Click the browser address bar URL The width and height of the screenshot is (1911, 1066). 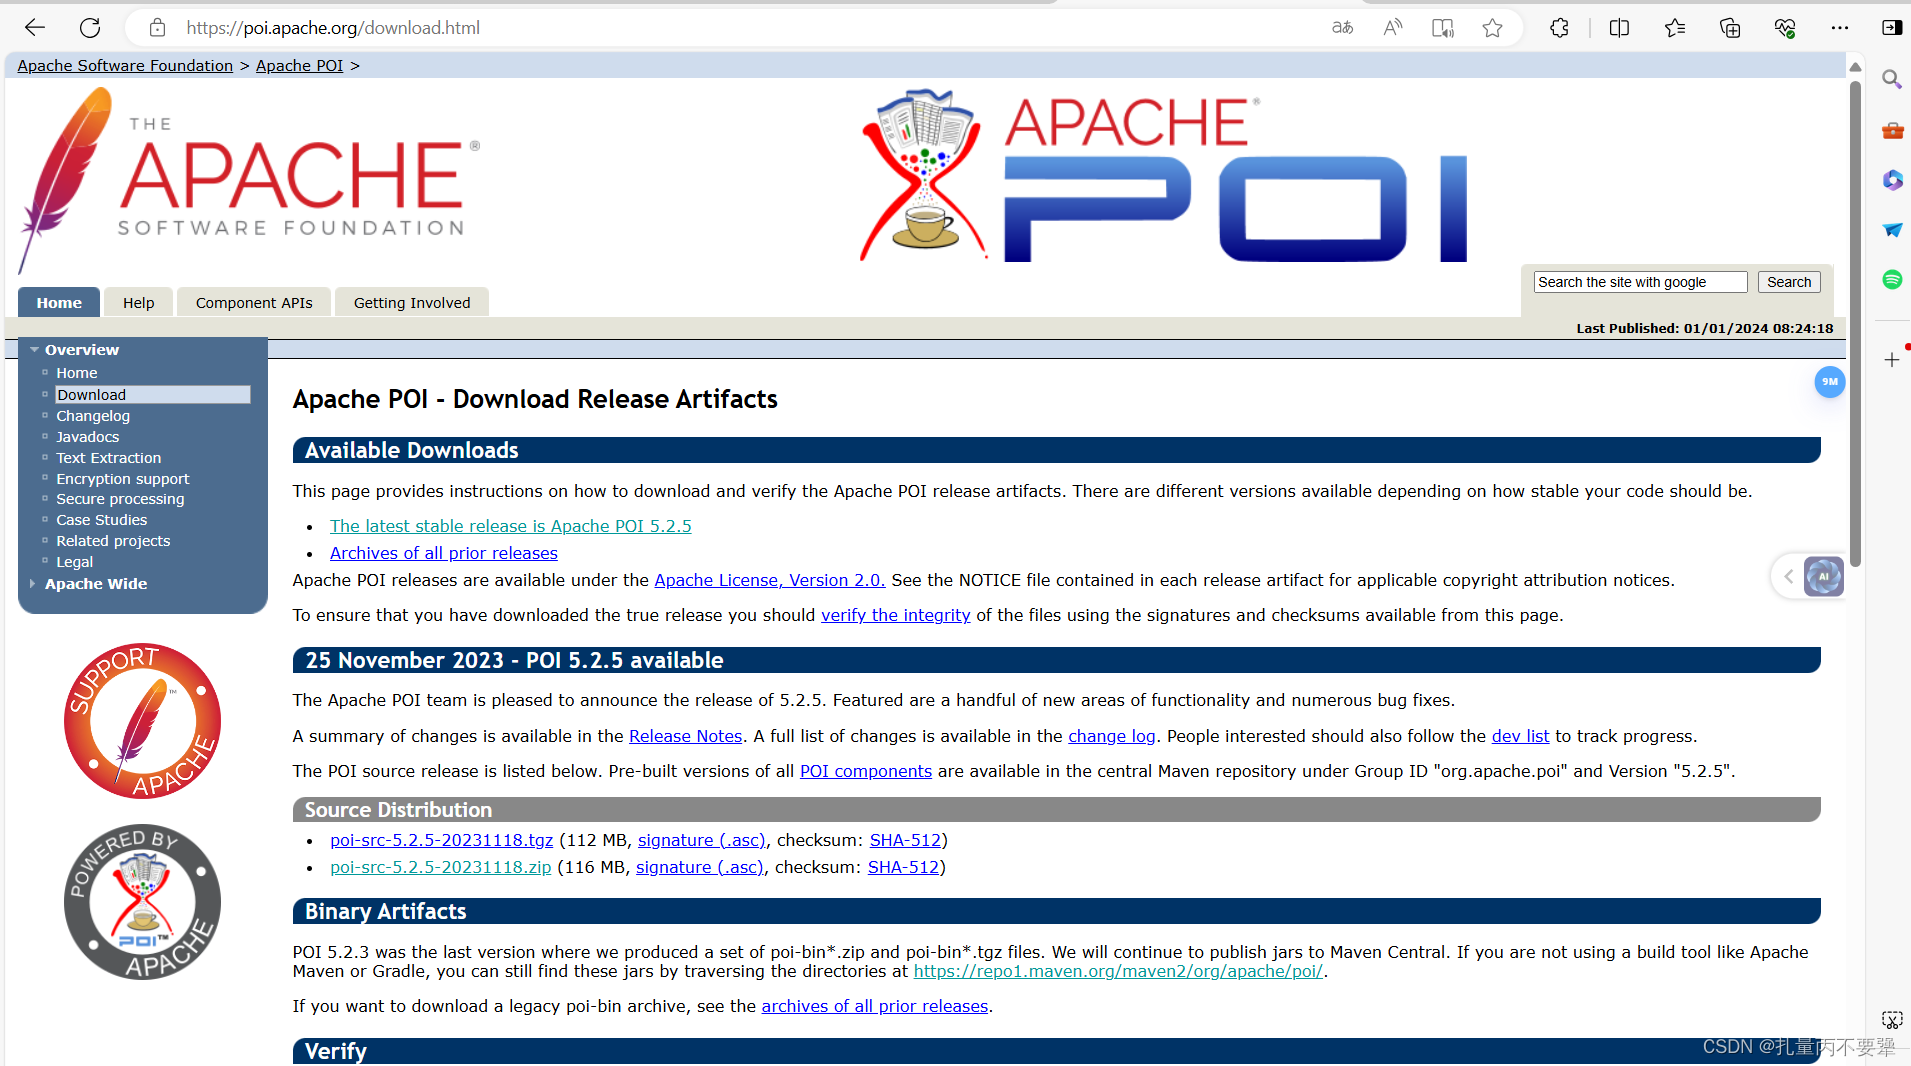click(333, 28)
